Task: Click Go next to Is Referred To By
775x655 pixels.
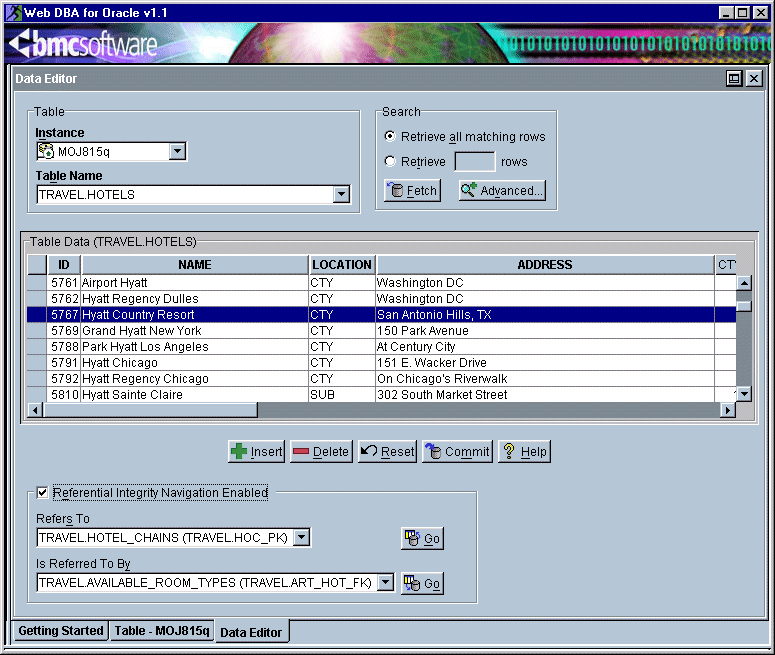Action: coord(423,583)
